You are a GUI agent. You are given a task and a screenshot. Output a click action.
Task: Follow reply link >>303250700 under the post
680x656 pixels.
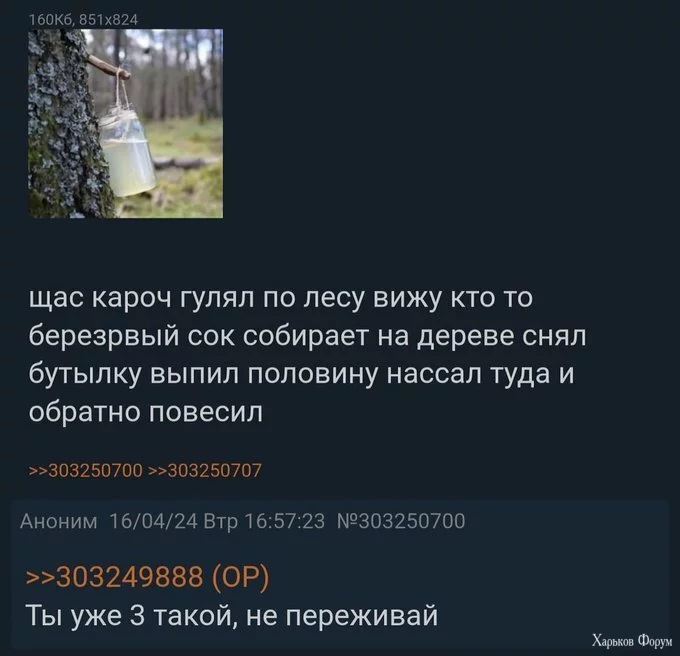coord(85,470)
